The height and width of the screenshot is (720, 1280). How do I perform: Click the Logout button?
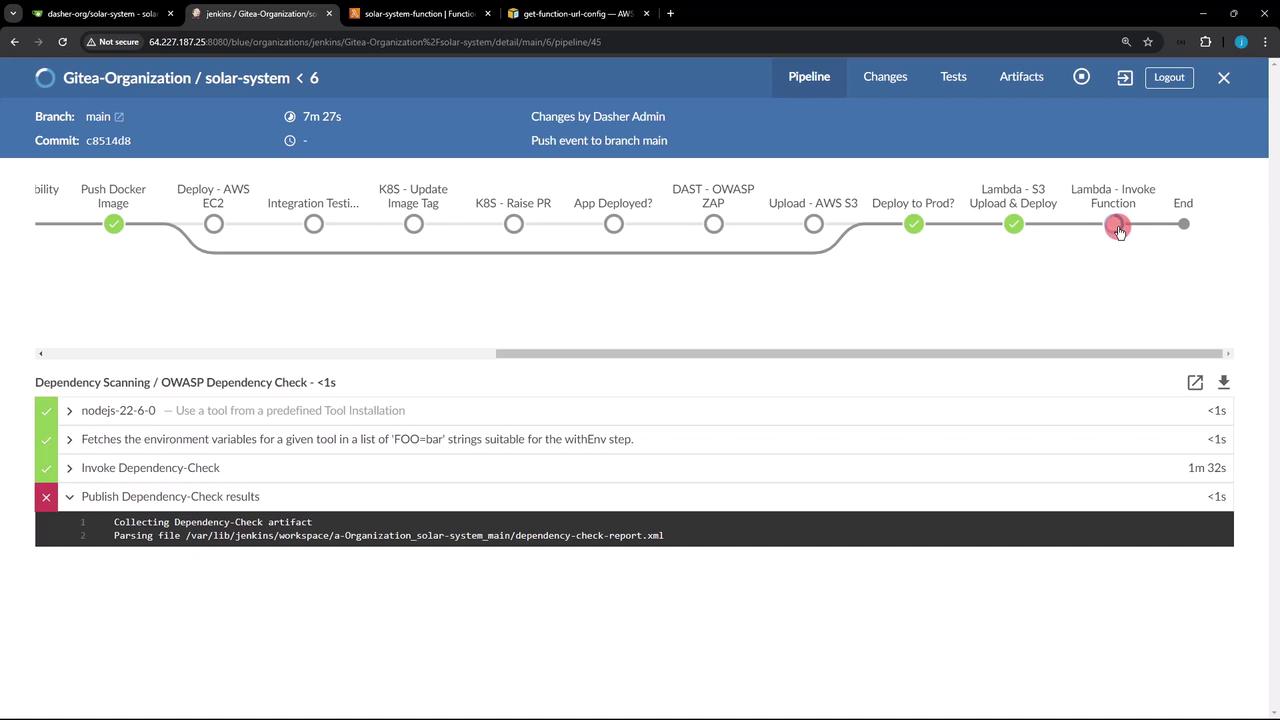click(1169, 77)
